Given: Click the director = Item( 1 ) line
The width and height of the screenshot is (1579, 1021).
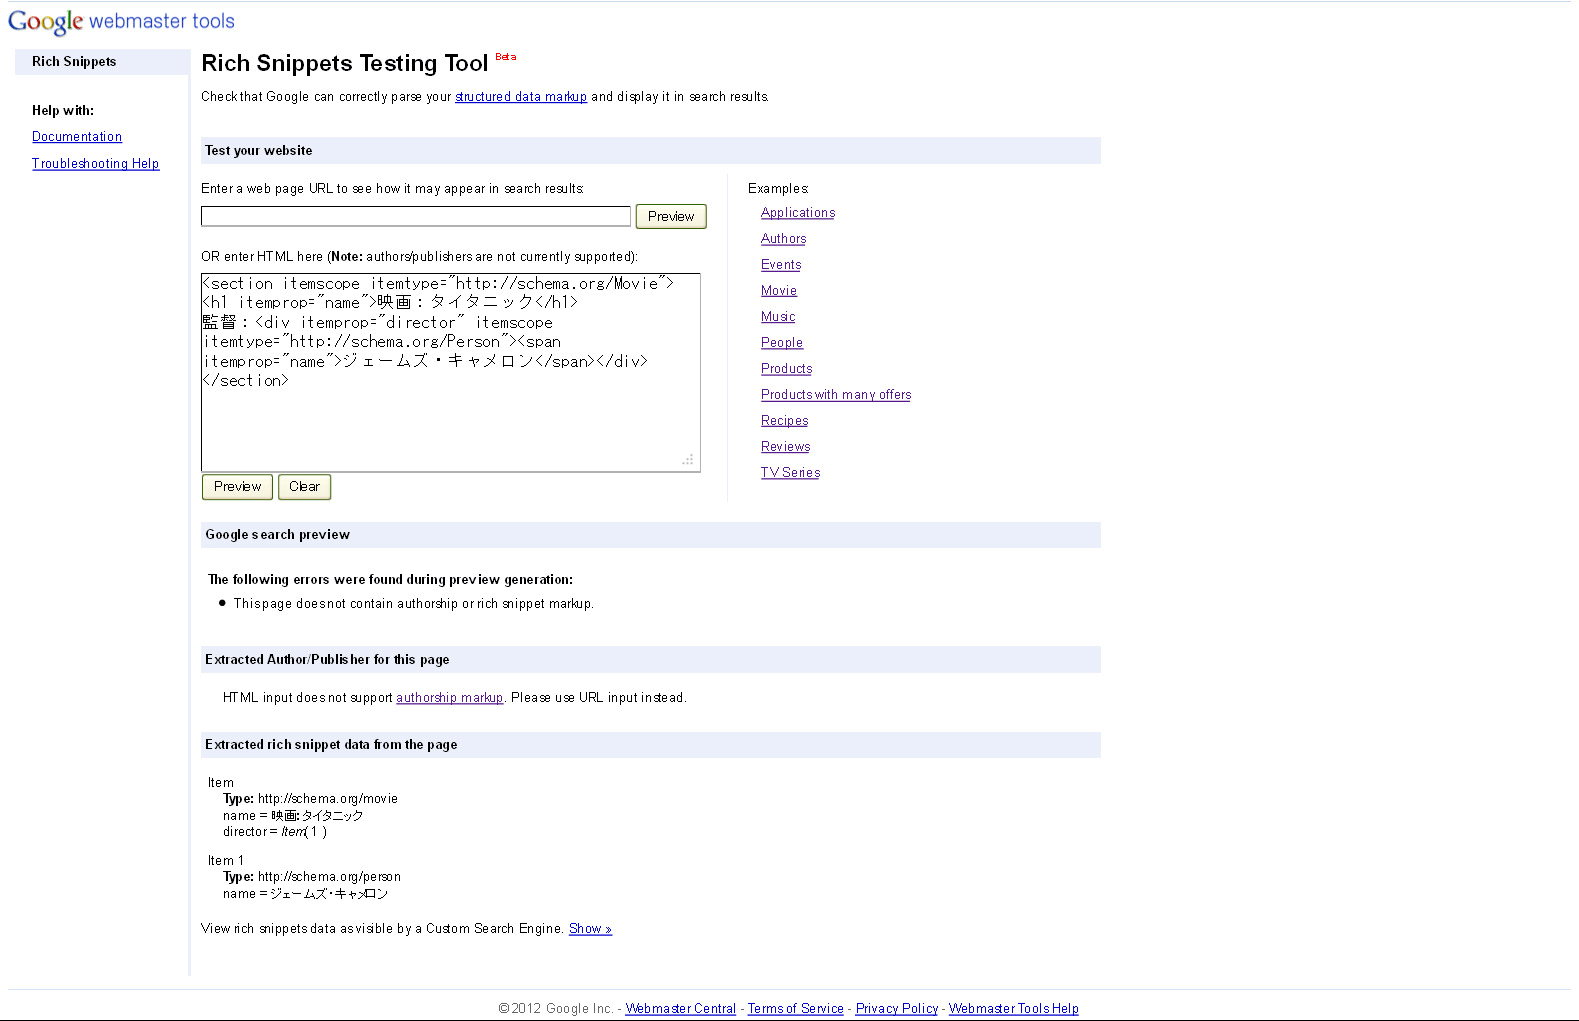Looking at the screenshot, I should coord(275,832).
